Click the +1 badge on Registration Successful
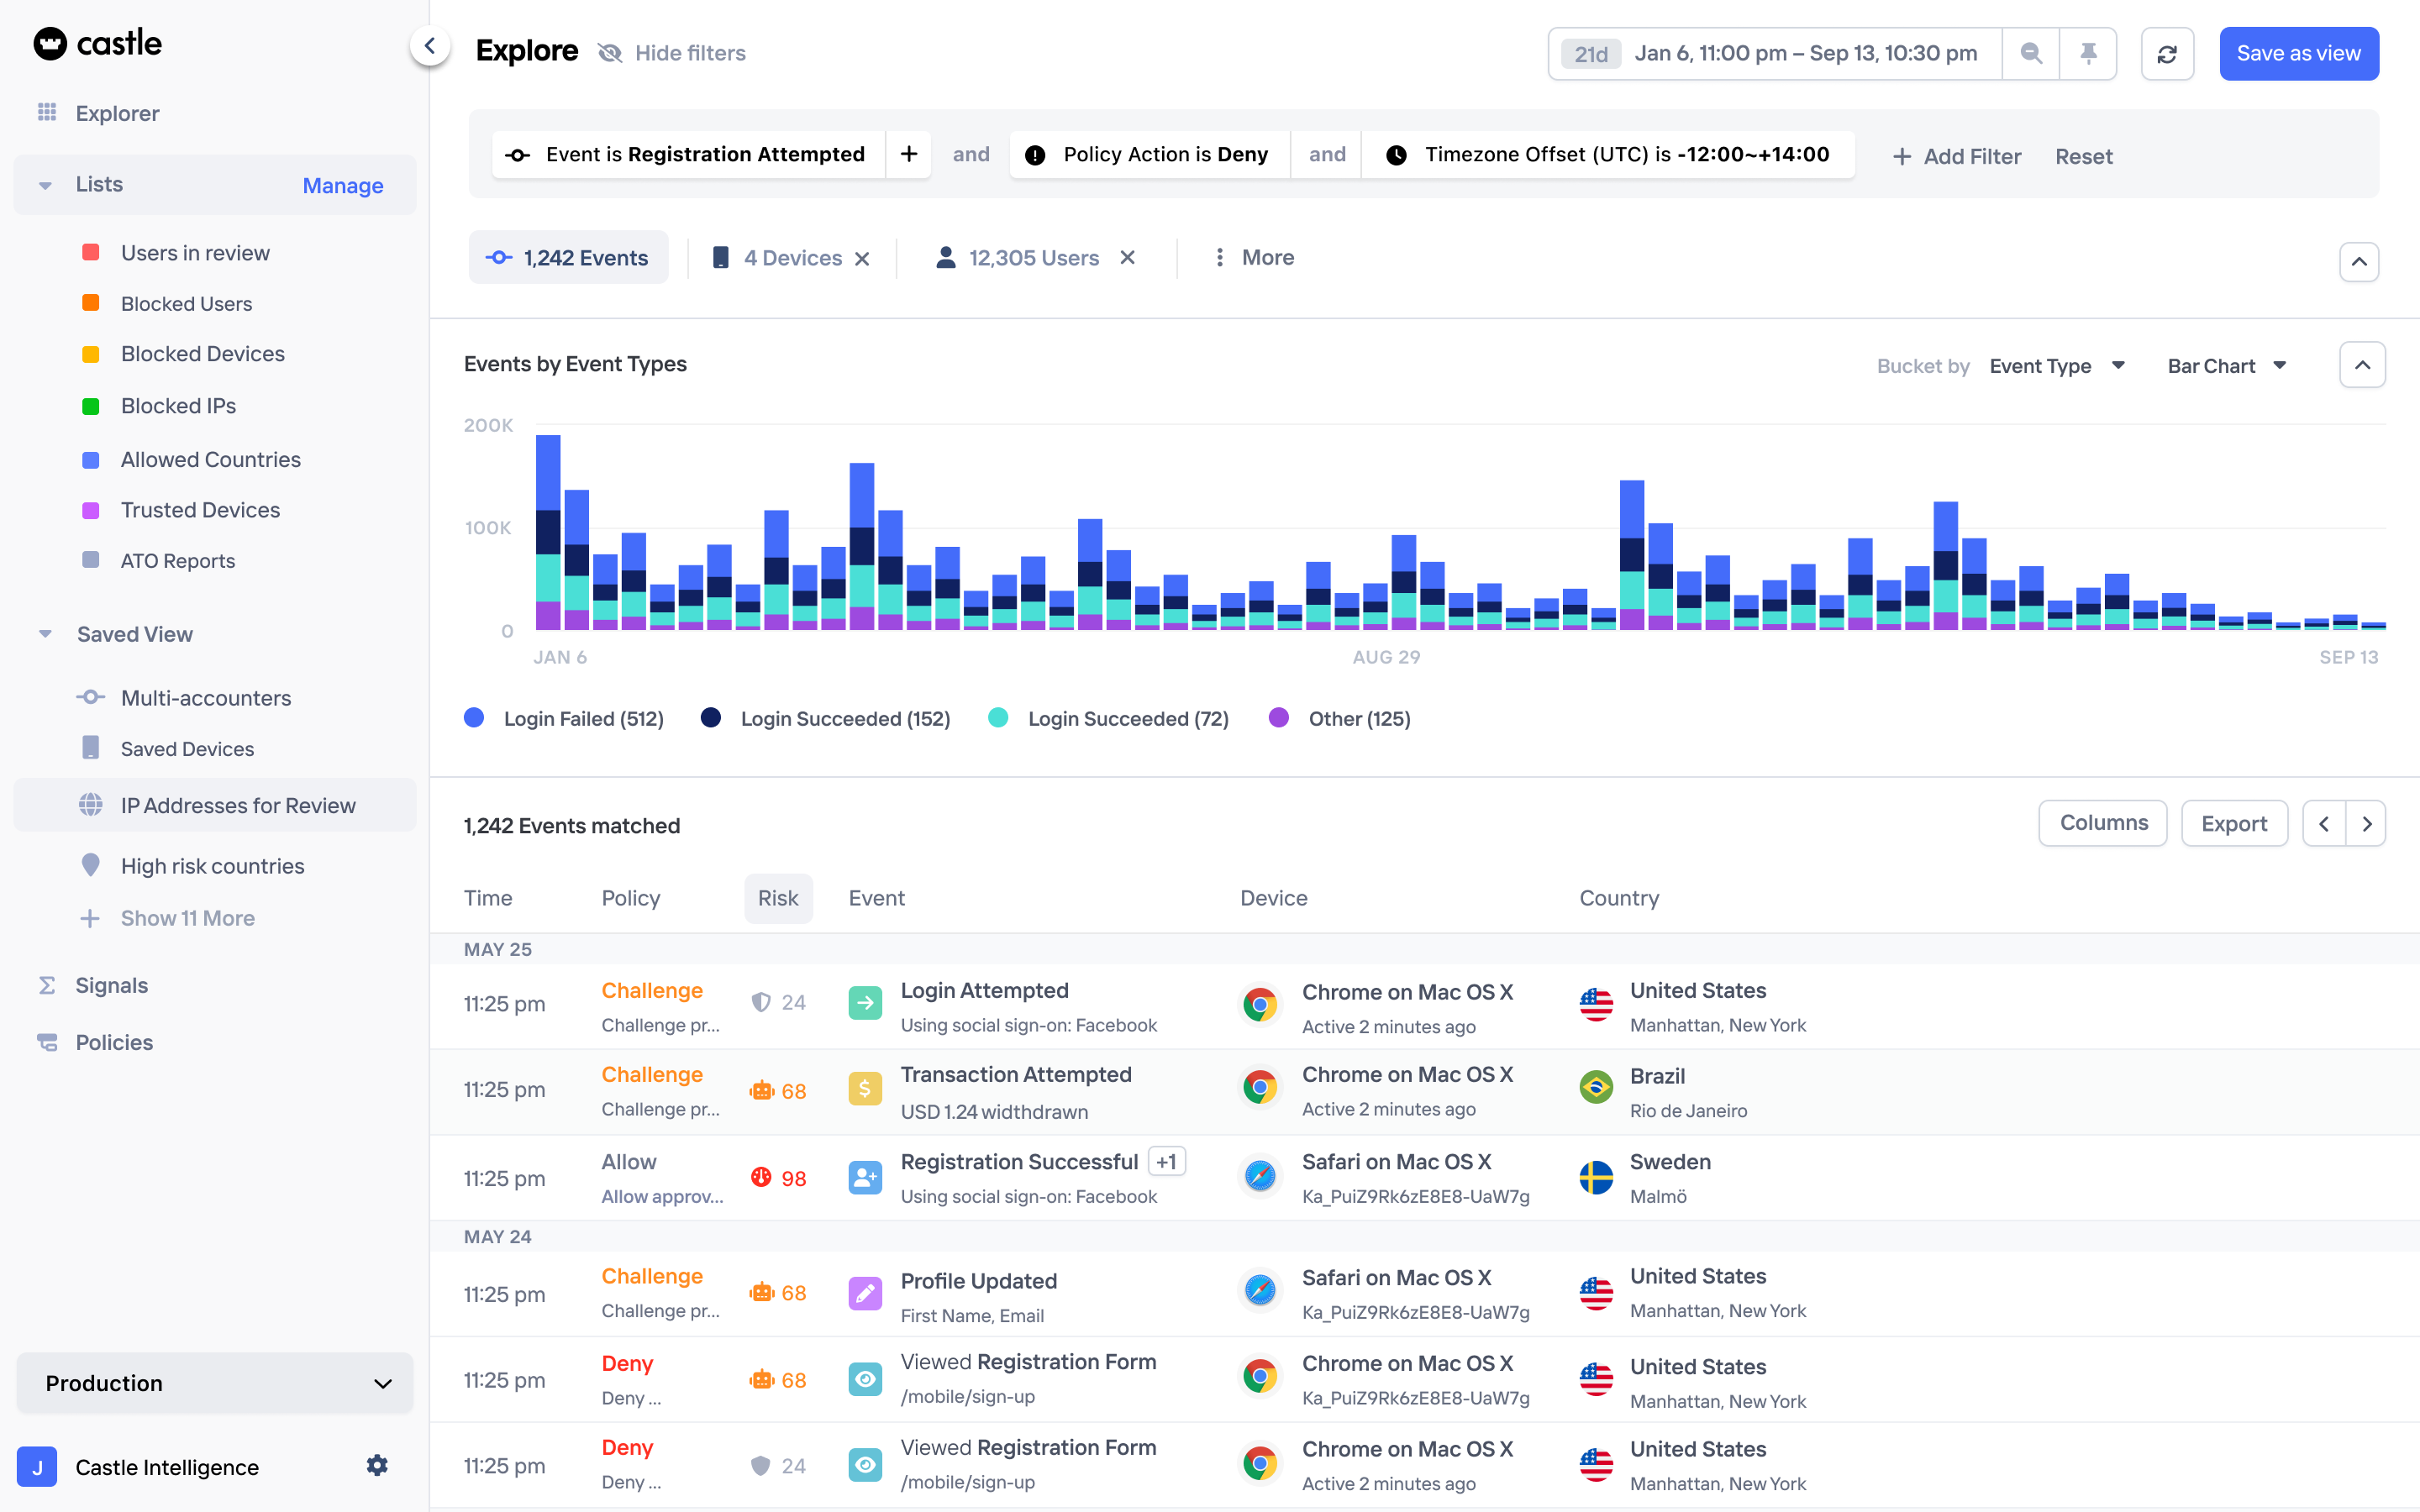Viewport: 2420px width, 1512px height. [x=1166, y=1162]
